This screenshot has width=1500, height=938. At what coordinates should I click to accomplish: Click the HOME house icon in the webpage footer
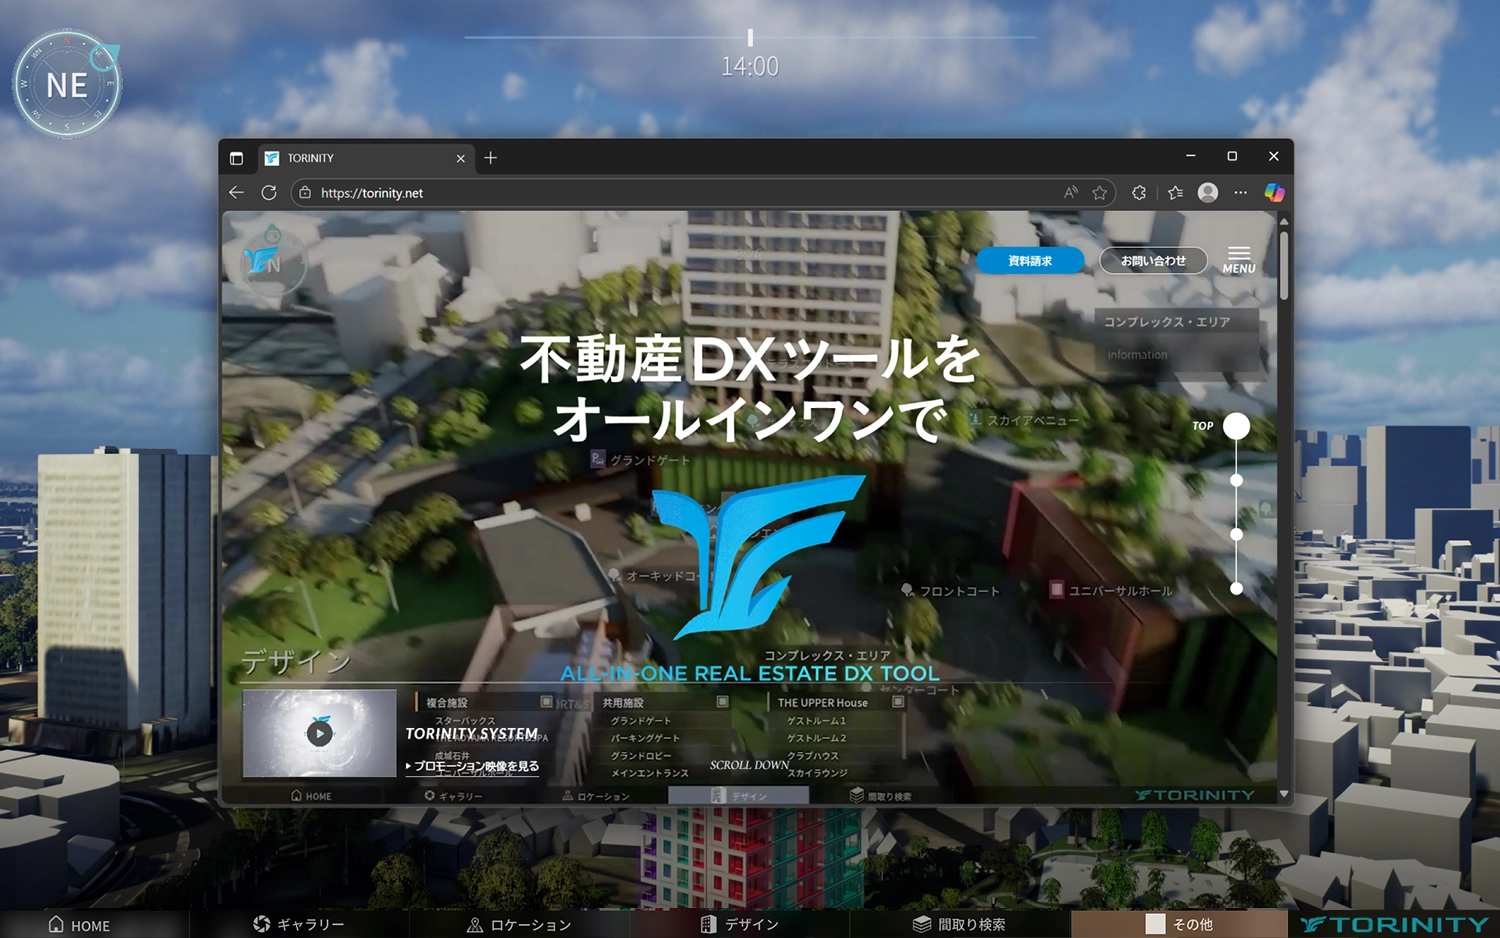click(297, 795)
